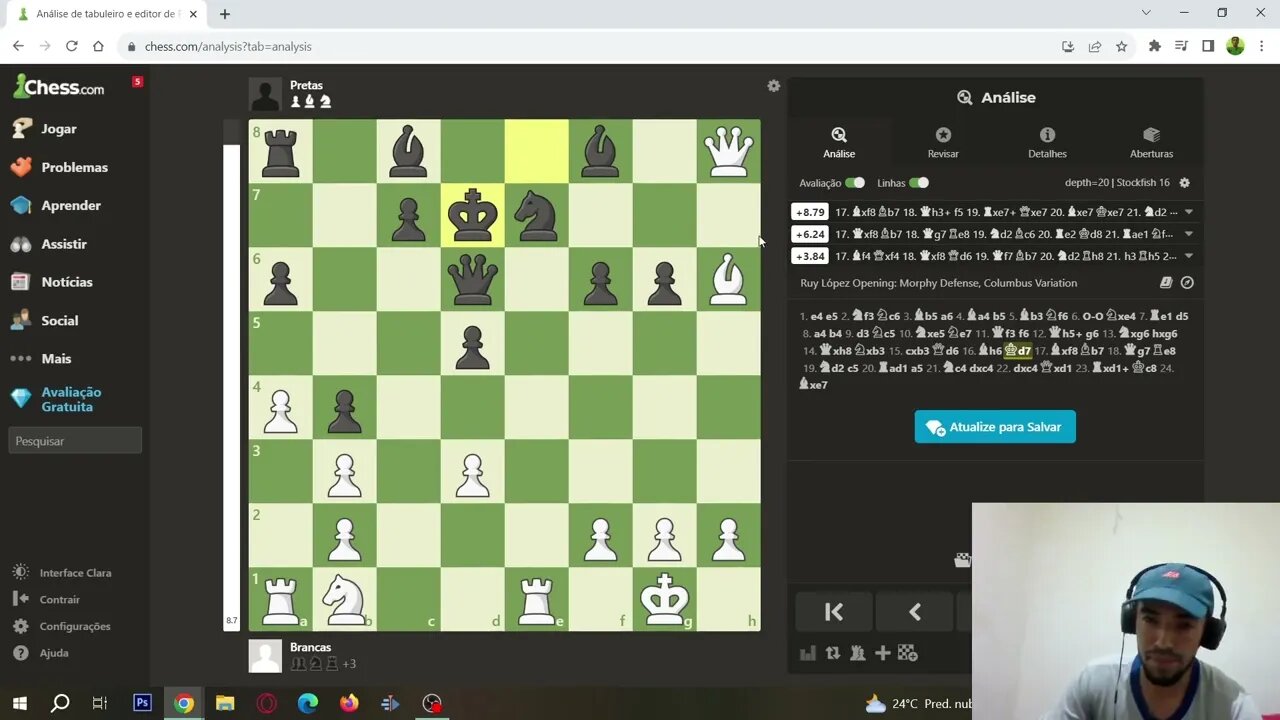Click the Chess.com logo
Image resolution: width=1280 pixels, height=720 pixels.
coord(58,87)
